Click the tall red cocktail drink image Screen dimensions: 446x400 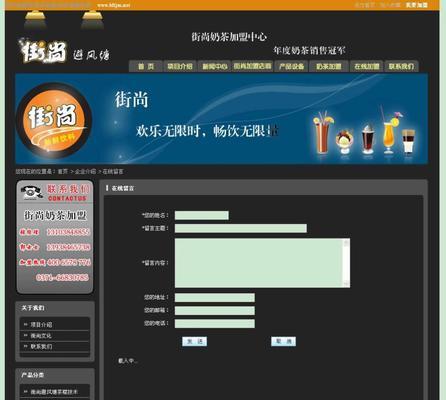pos(322,132)
